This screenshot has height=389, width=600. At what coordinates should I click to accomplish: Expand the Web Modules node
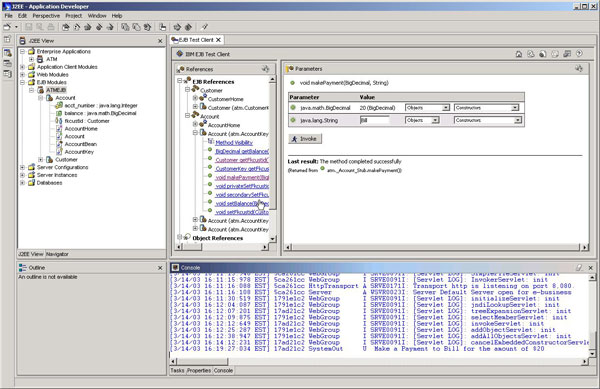coord(22,75)
